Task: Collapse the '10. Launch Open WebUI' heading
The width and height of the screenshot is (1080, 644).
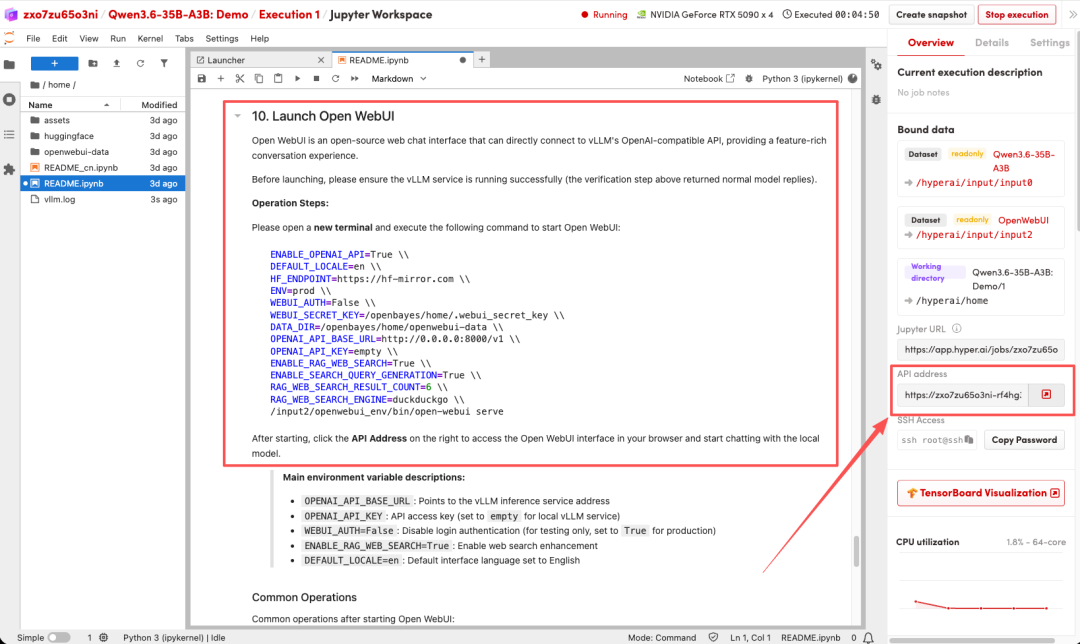Action: click(237, 116)
